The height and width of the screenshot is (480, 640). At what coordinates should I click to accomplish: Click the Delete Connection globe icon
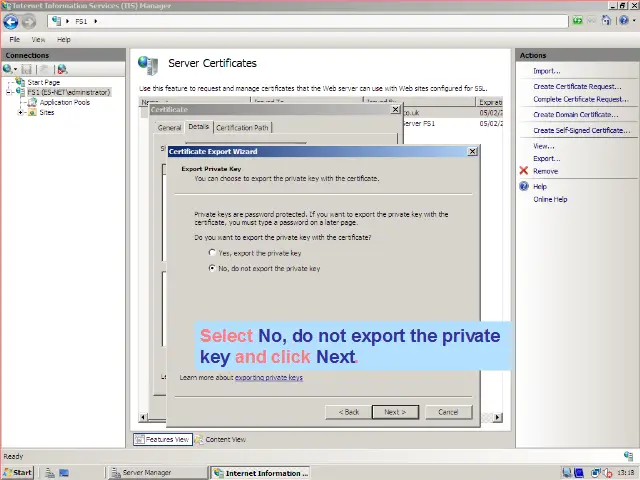pos(62,69)
